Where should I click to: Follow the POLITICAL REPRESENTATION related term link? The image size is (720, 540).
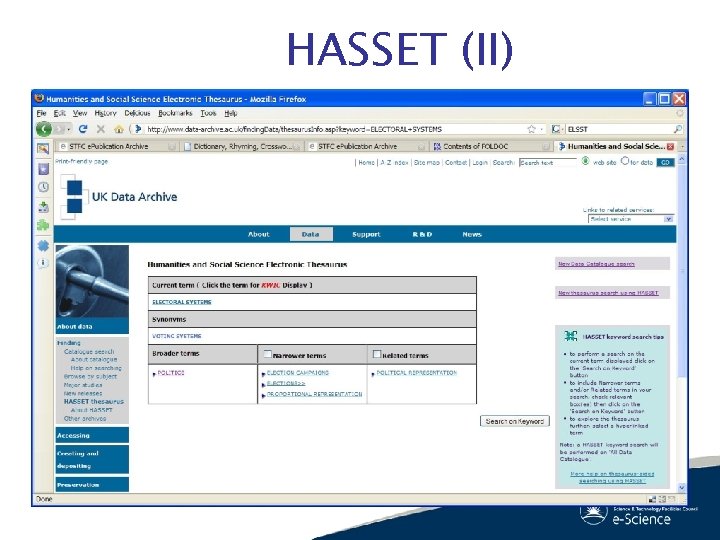click(x=416, y=373)
